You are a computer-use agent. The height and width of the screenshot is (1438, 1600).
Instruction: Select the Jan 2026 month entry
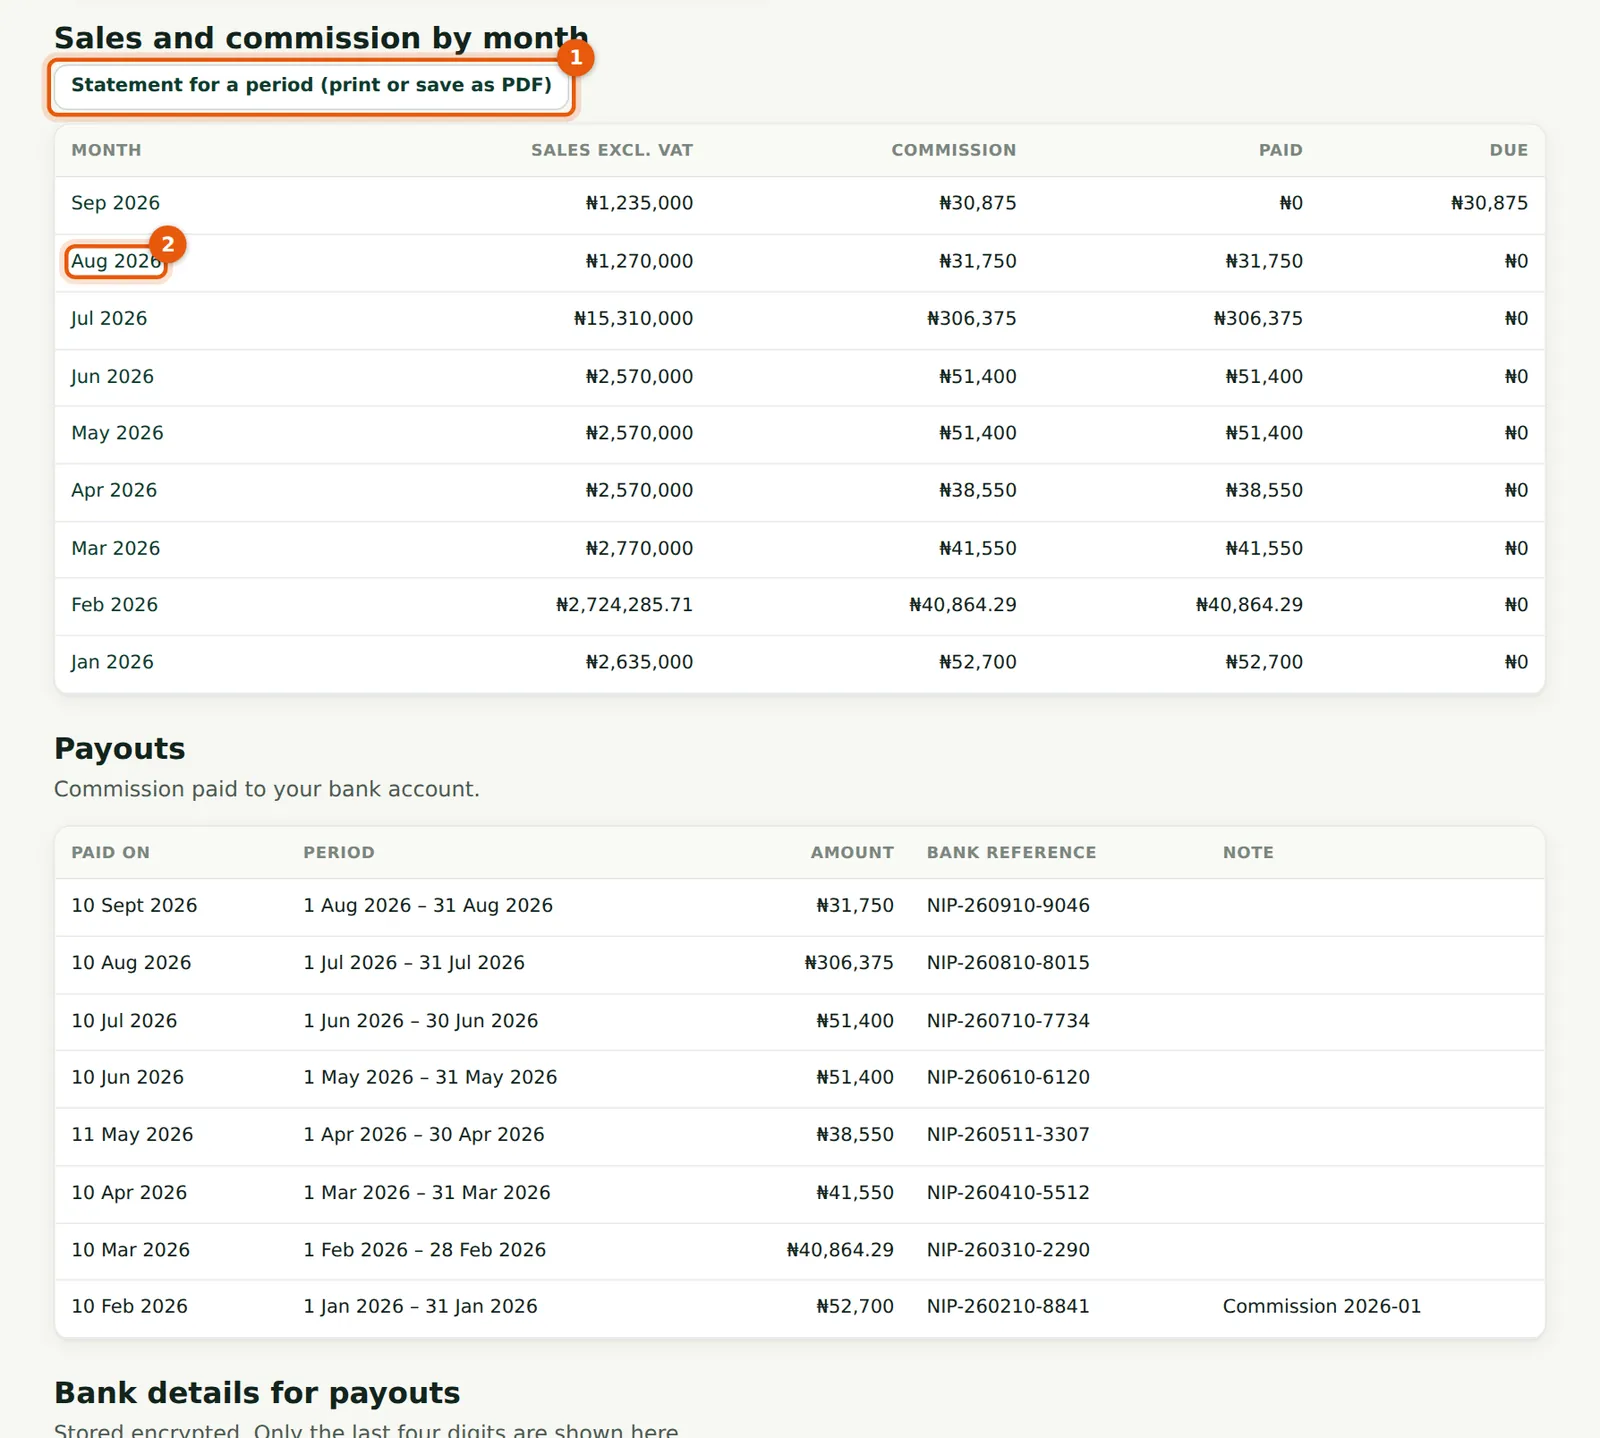[x=112, y=662]
